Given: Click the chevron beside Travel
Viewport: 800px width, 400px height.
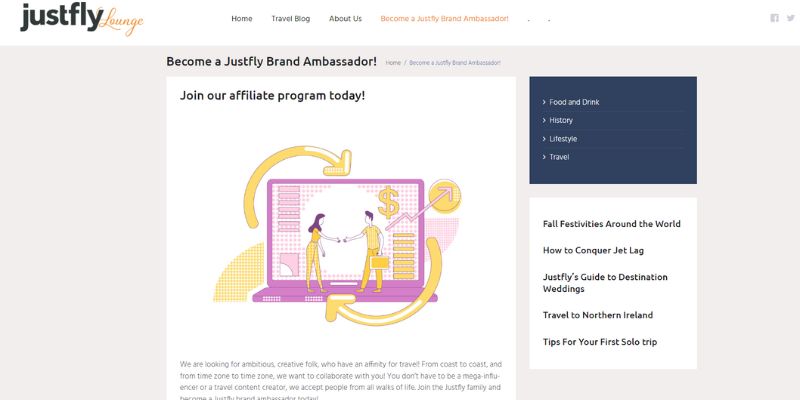Looking at the screenshot, I should pos(544,157).
